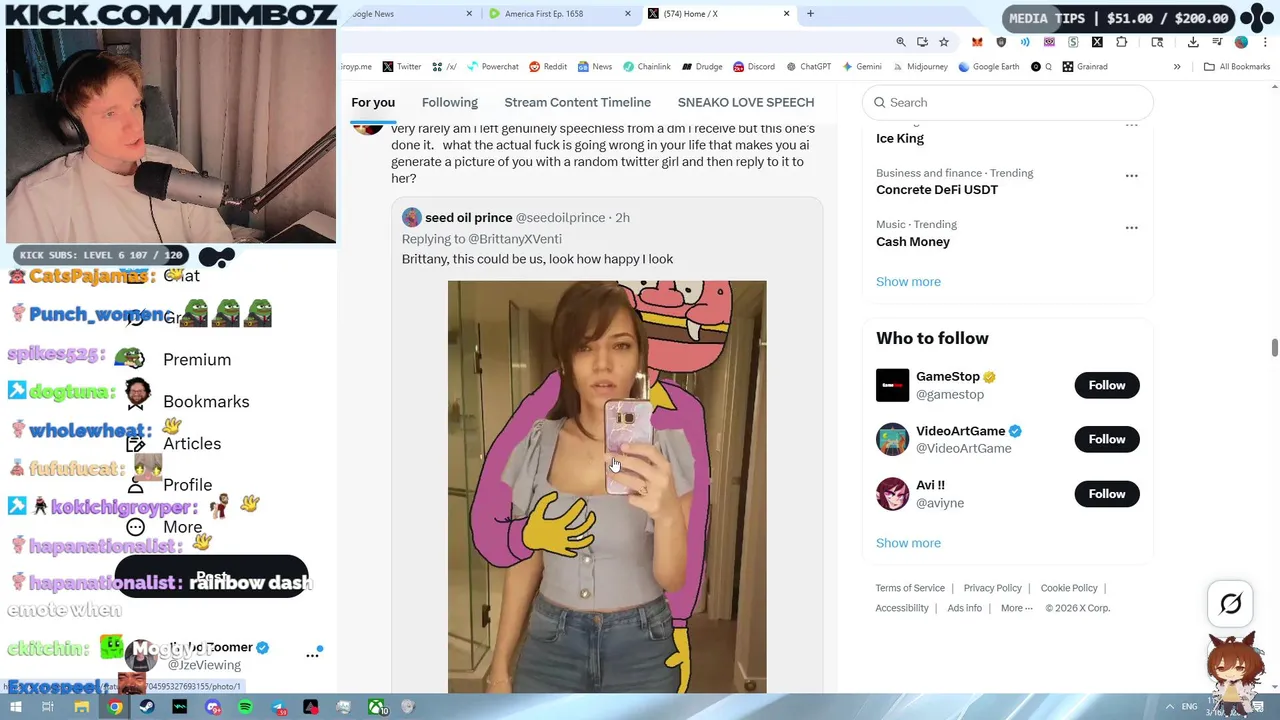
Task: Click the Windows Start button
Action: [15, 707]
